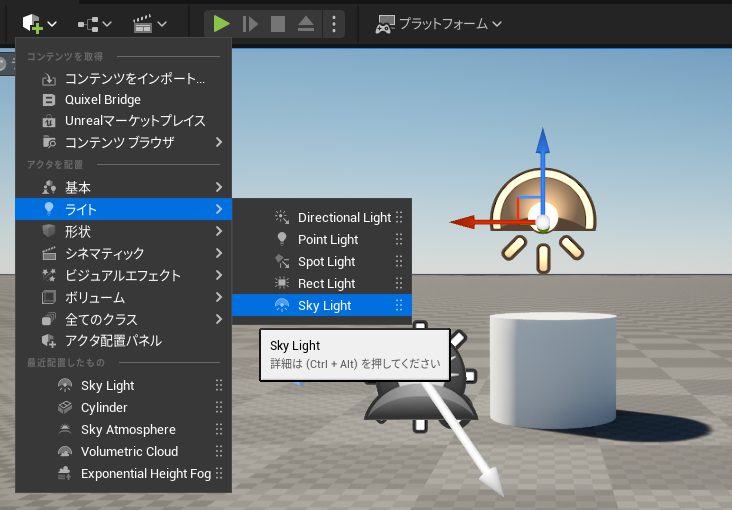Screen dimensions: 732x510
Task: Click the white cylinder in the viewport
Action: 552,370
